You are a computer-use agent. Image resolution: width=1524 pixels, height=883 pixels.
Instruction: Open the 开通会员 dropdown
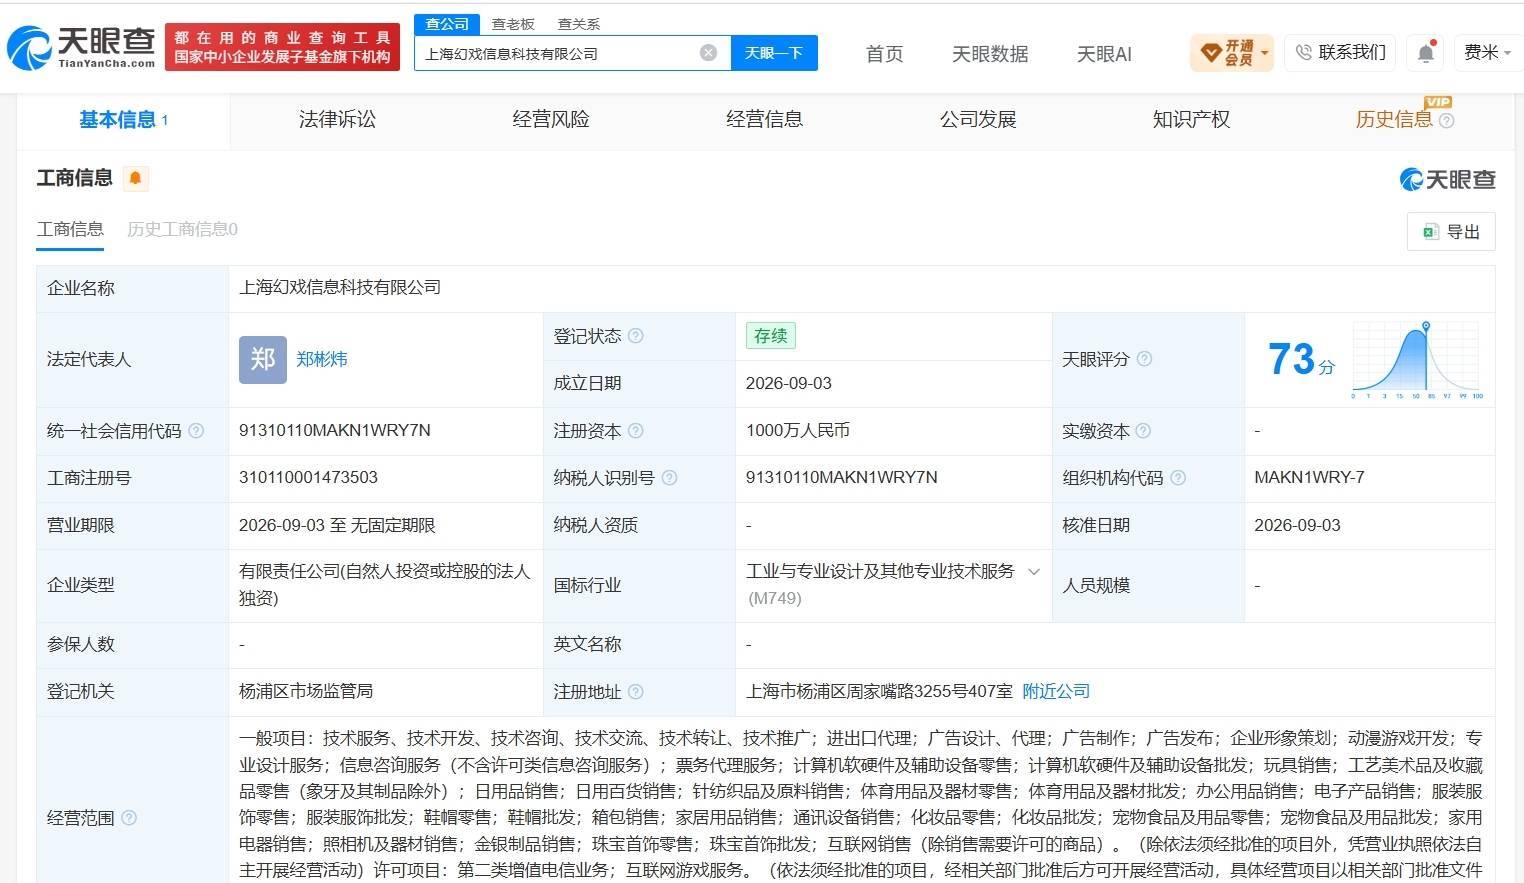(1231, 52)
